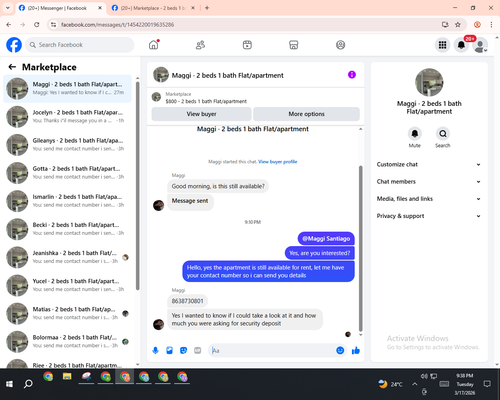Mute this chat with the bell icon
The height and width of the screenshot is (400, 500).
[415, 134]
